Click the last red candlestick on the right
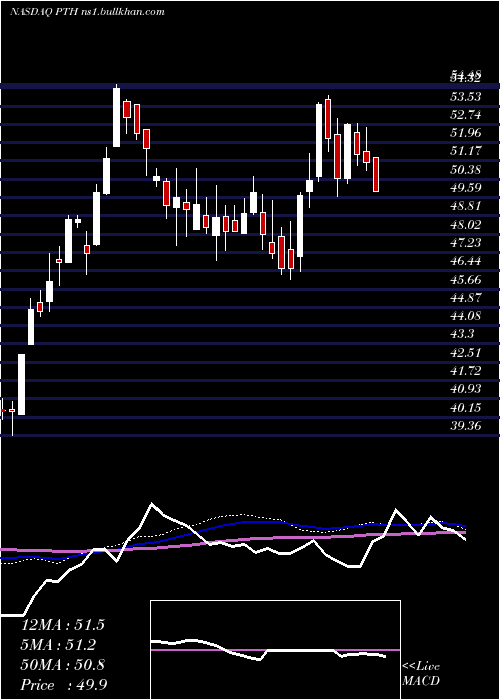The height and width of the screenshot is (700, 500). 376,175
